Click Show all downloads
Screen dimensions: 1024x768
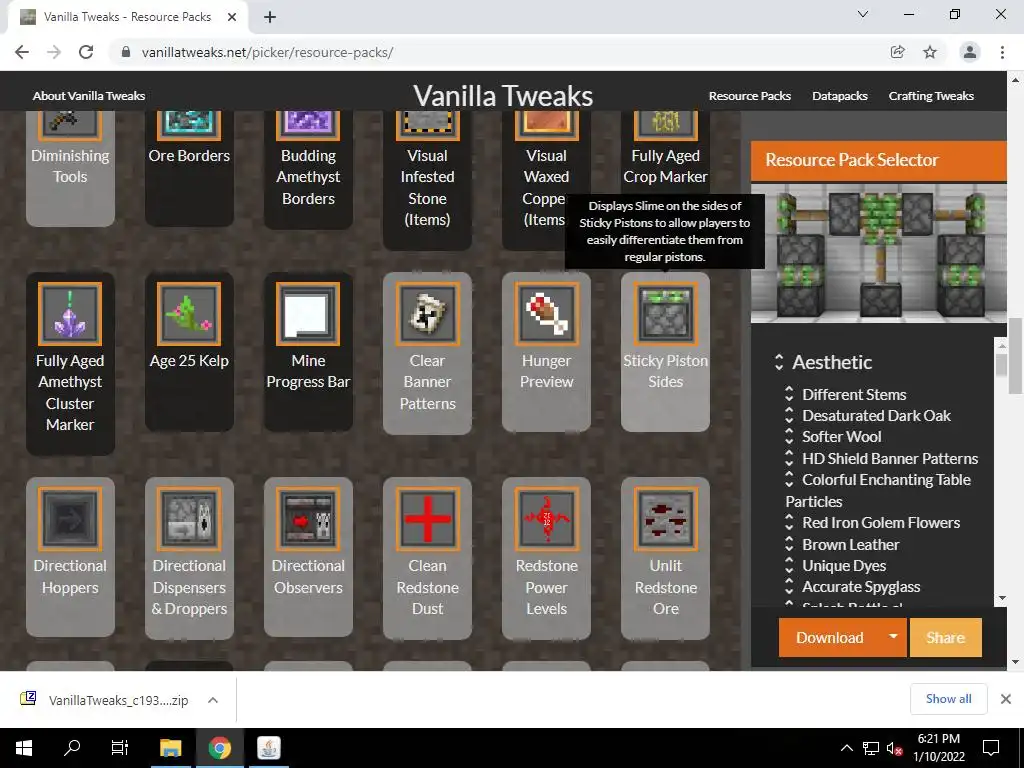pos(948,699)
